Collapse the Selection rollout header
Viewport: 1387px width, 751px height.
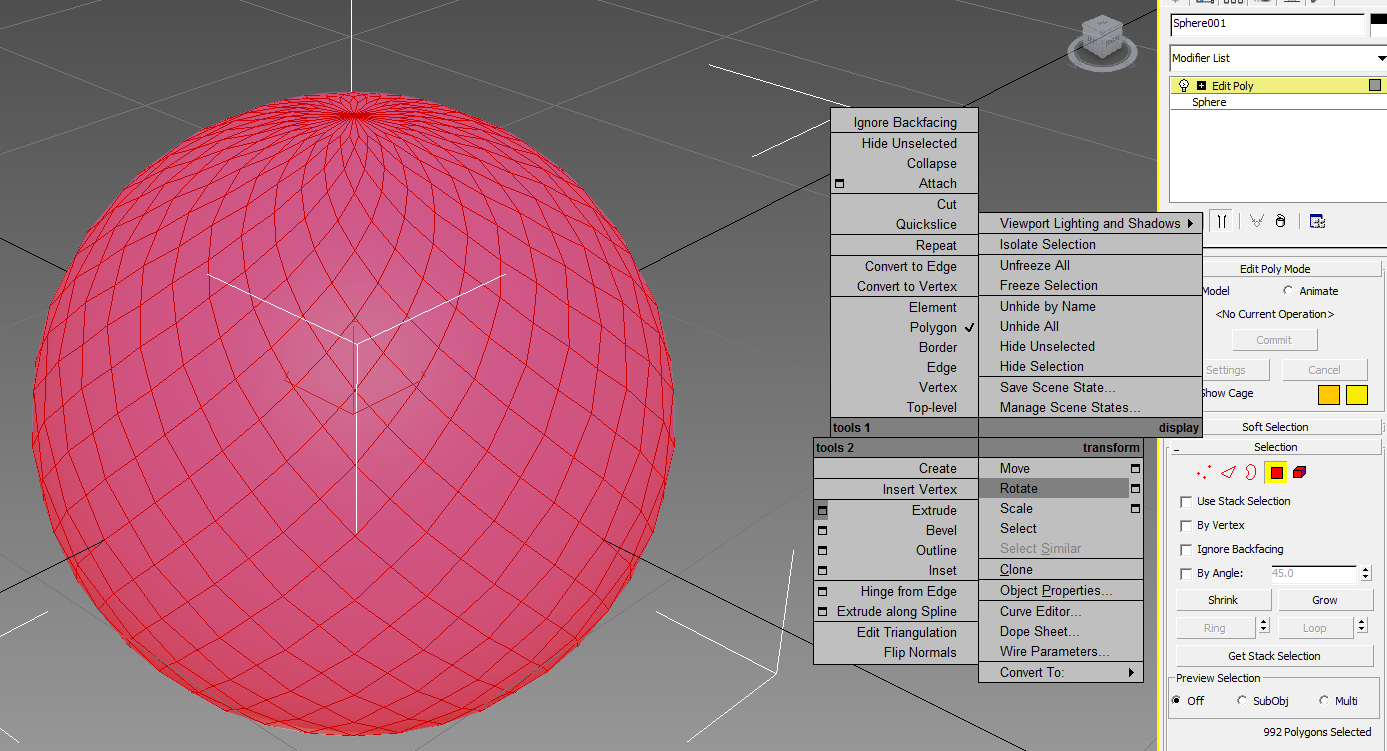click(1275, 447)
